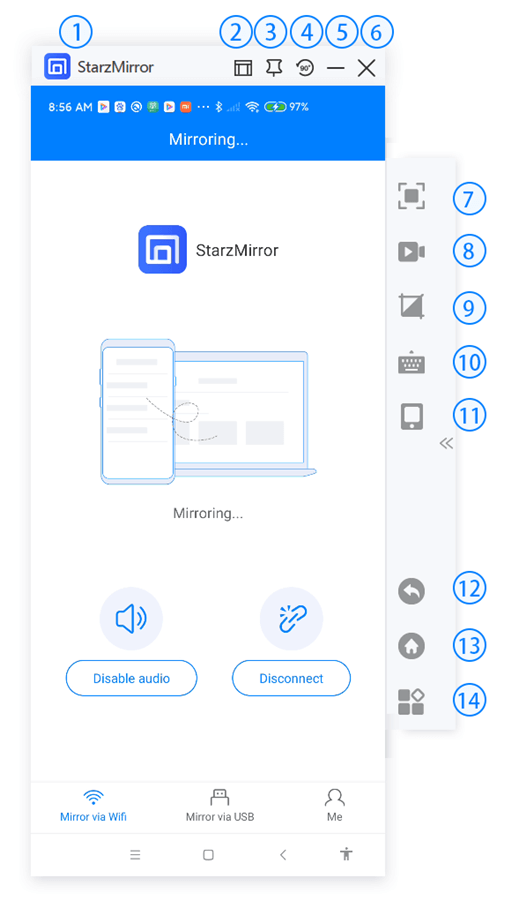Open the apps grid icon in the sidebar

point(411,701)
